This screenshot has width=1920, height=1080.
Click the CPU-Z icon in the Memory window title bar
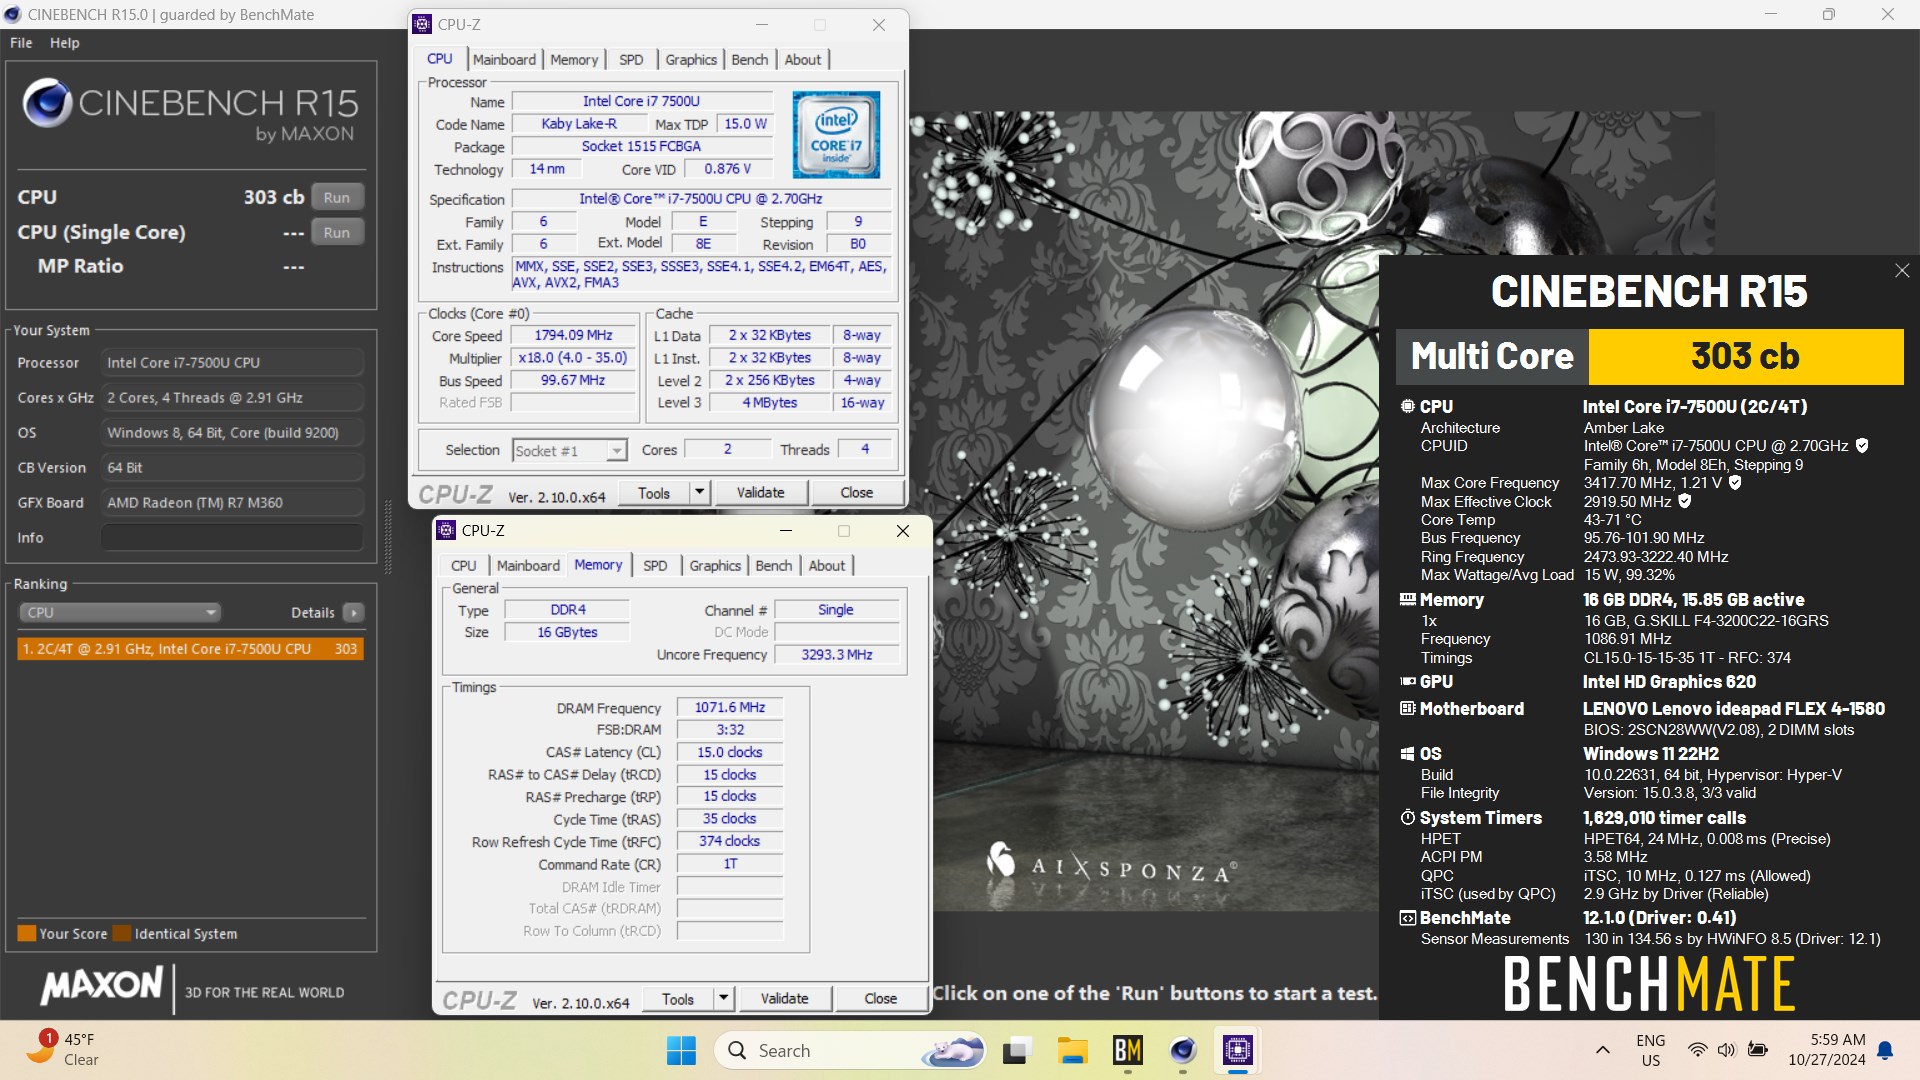coord(447,531)
